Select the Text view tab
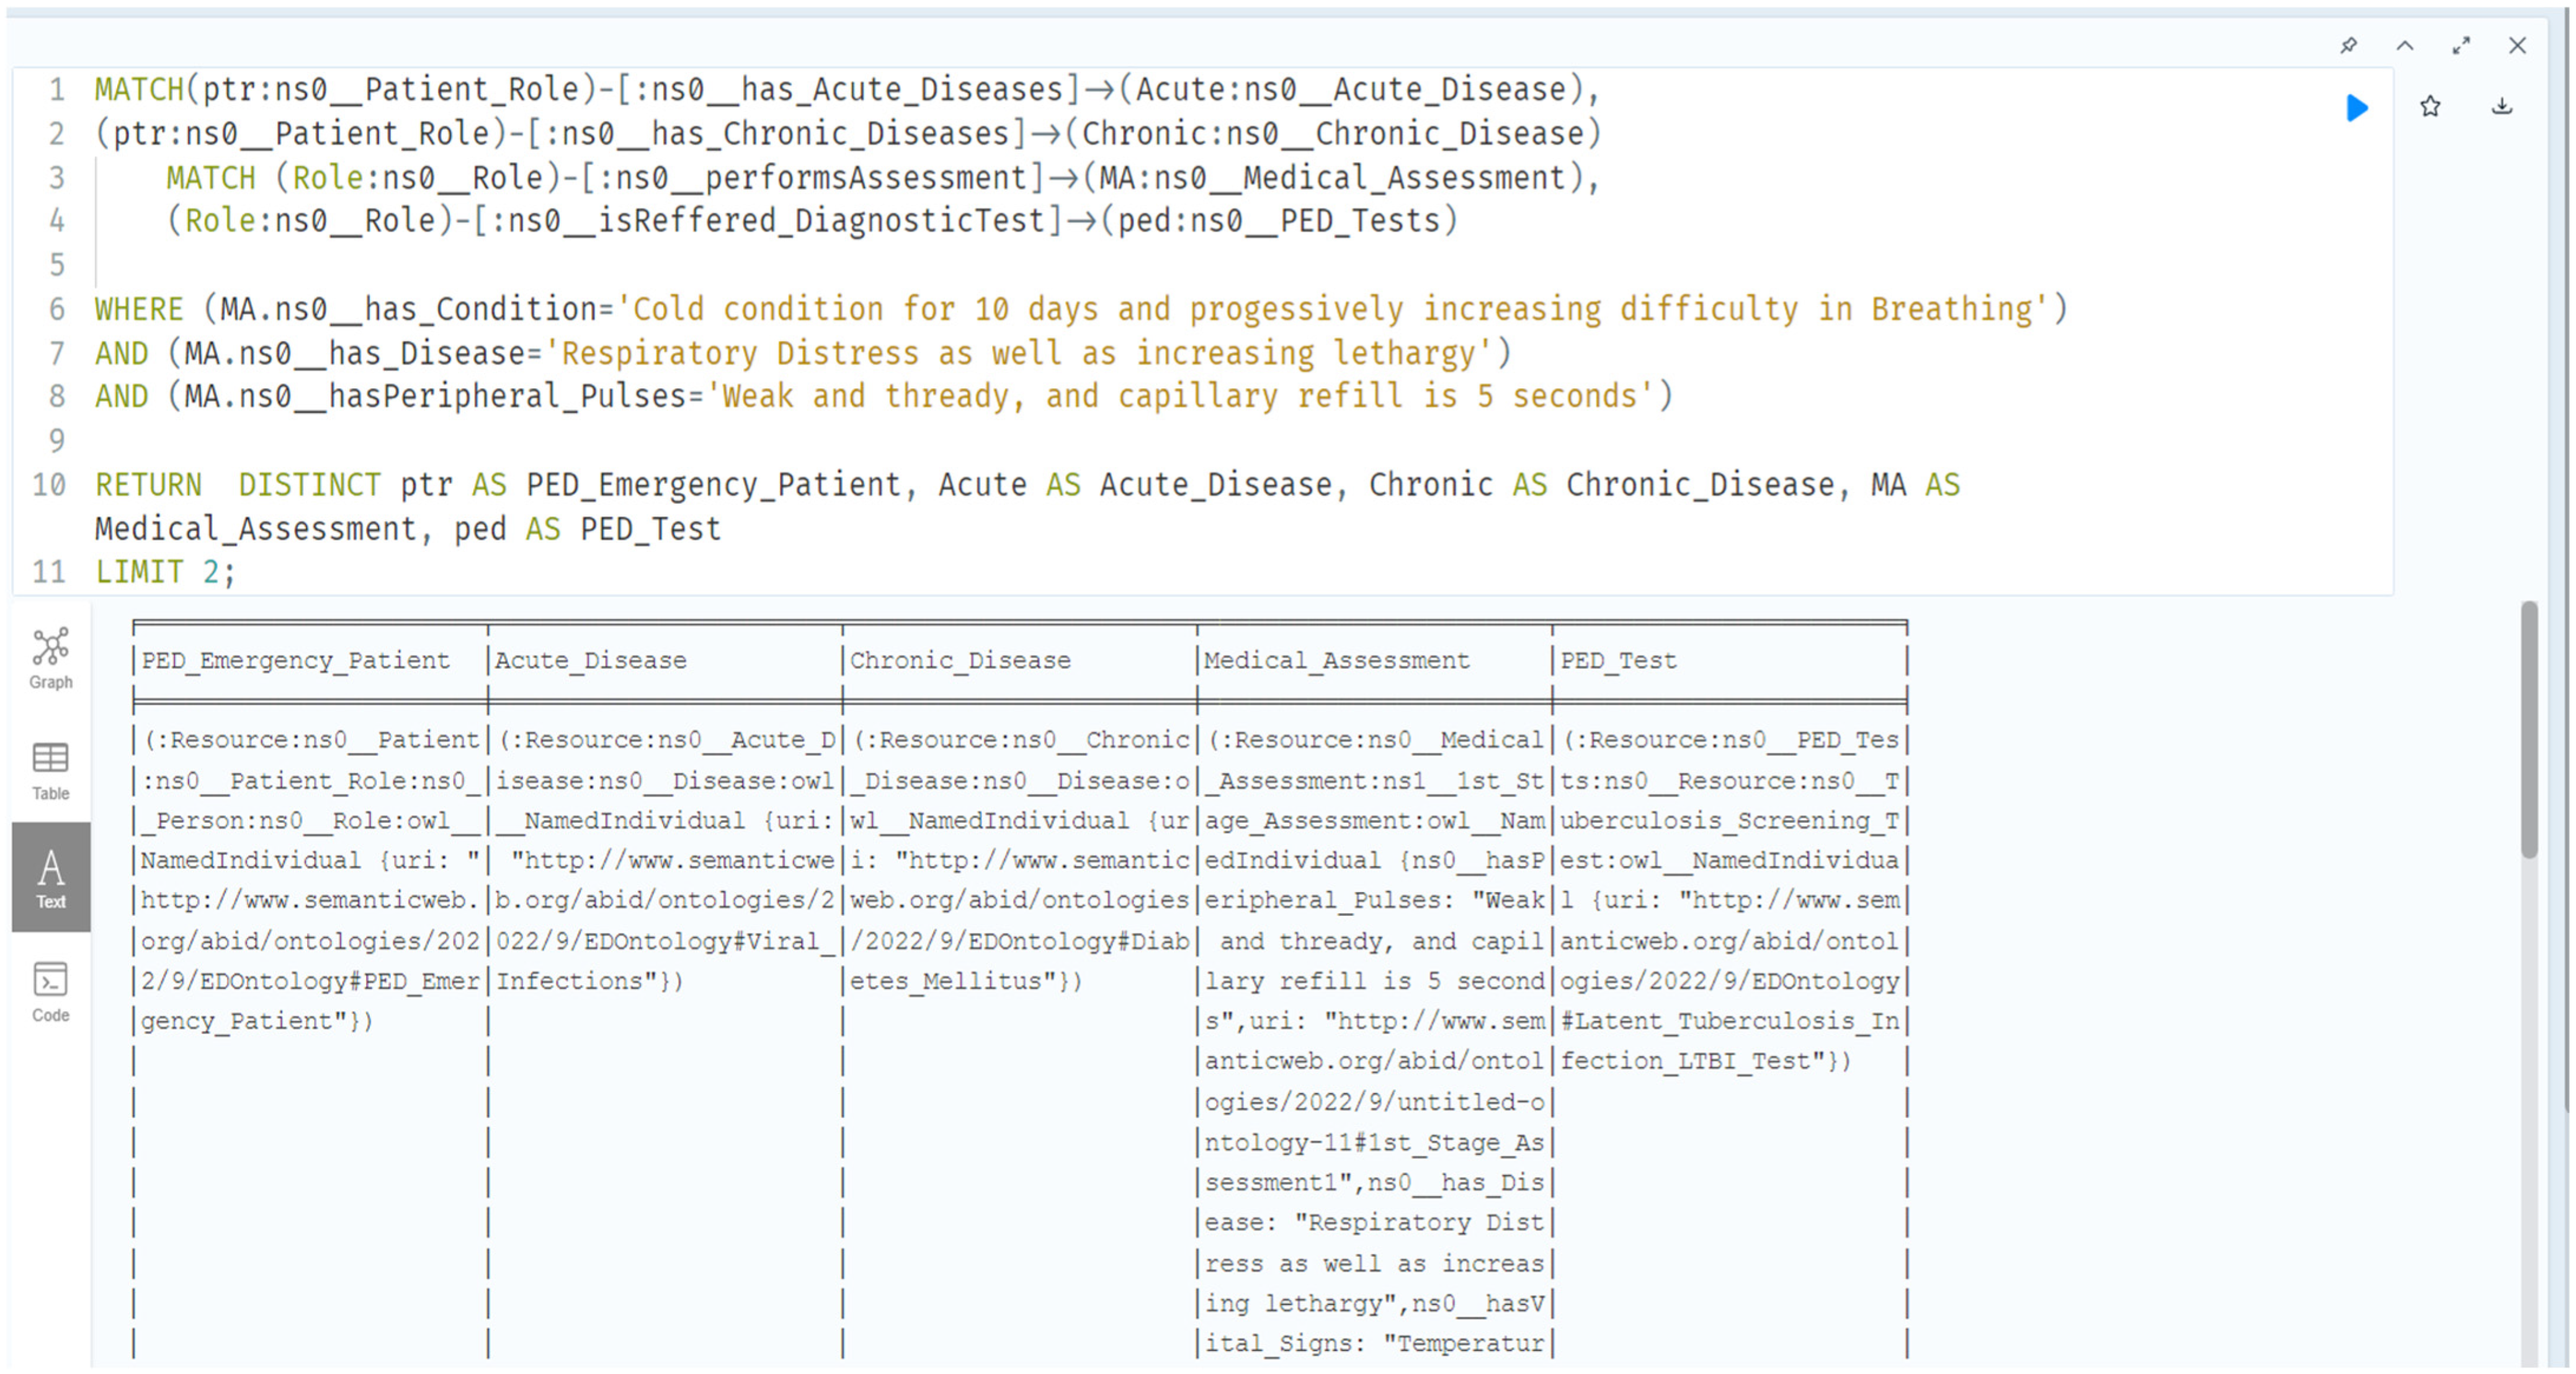The image size is (2576, 1374). click(50, 878)
